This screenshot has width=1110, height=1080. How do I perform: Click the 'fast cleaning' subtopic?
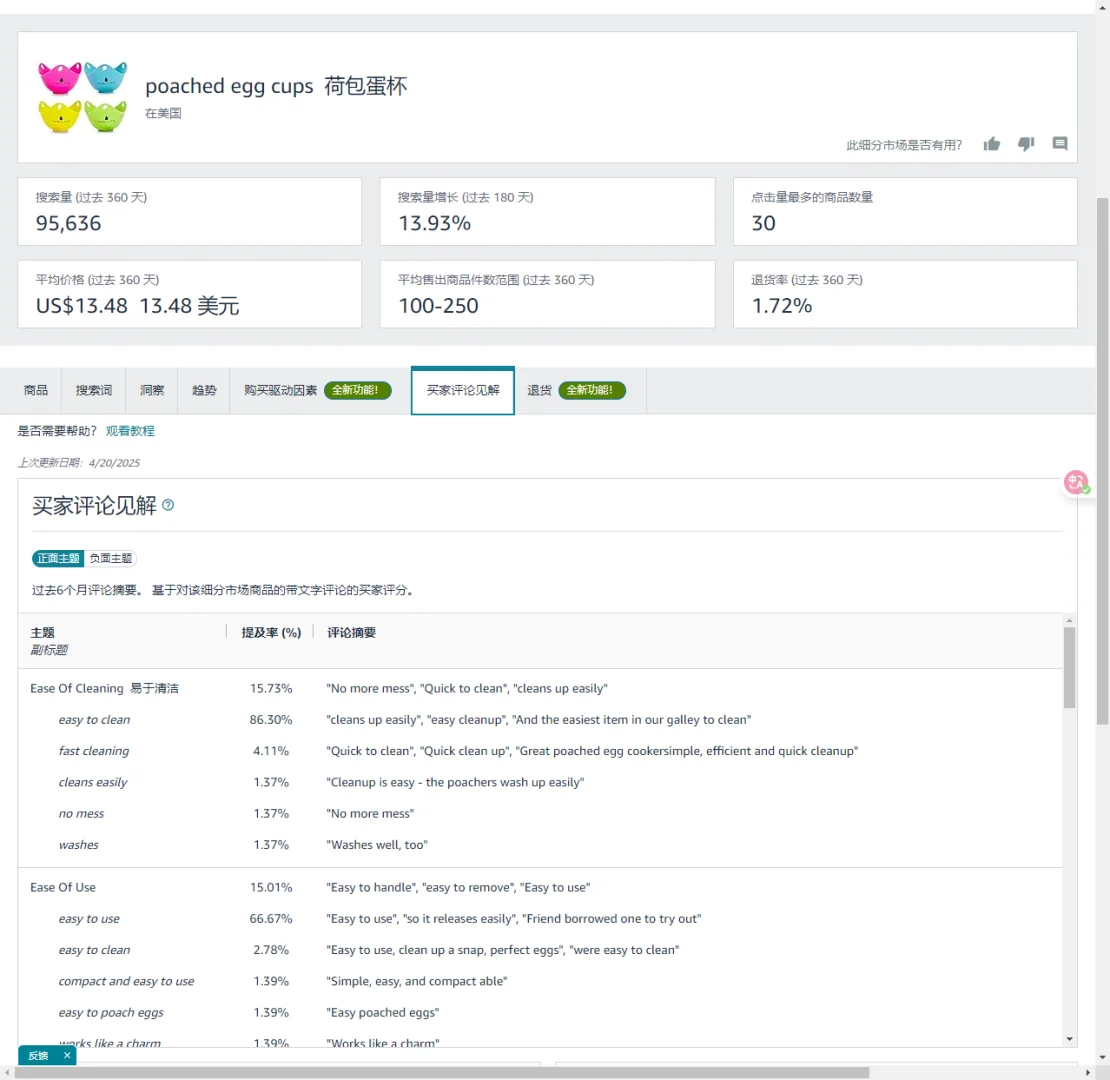coord(93,751)
